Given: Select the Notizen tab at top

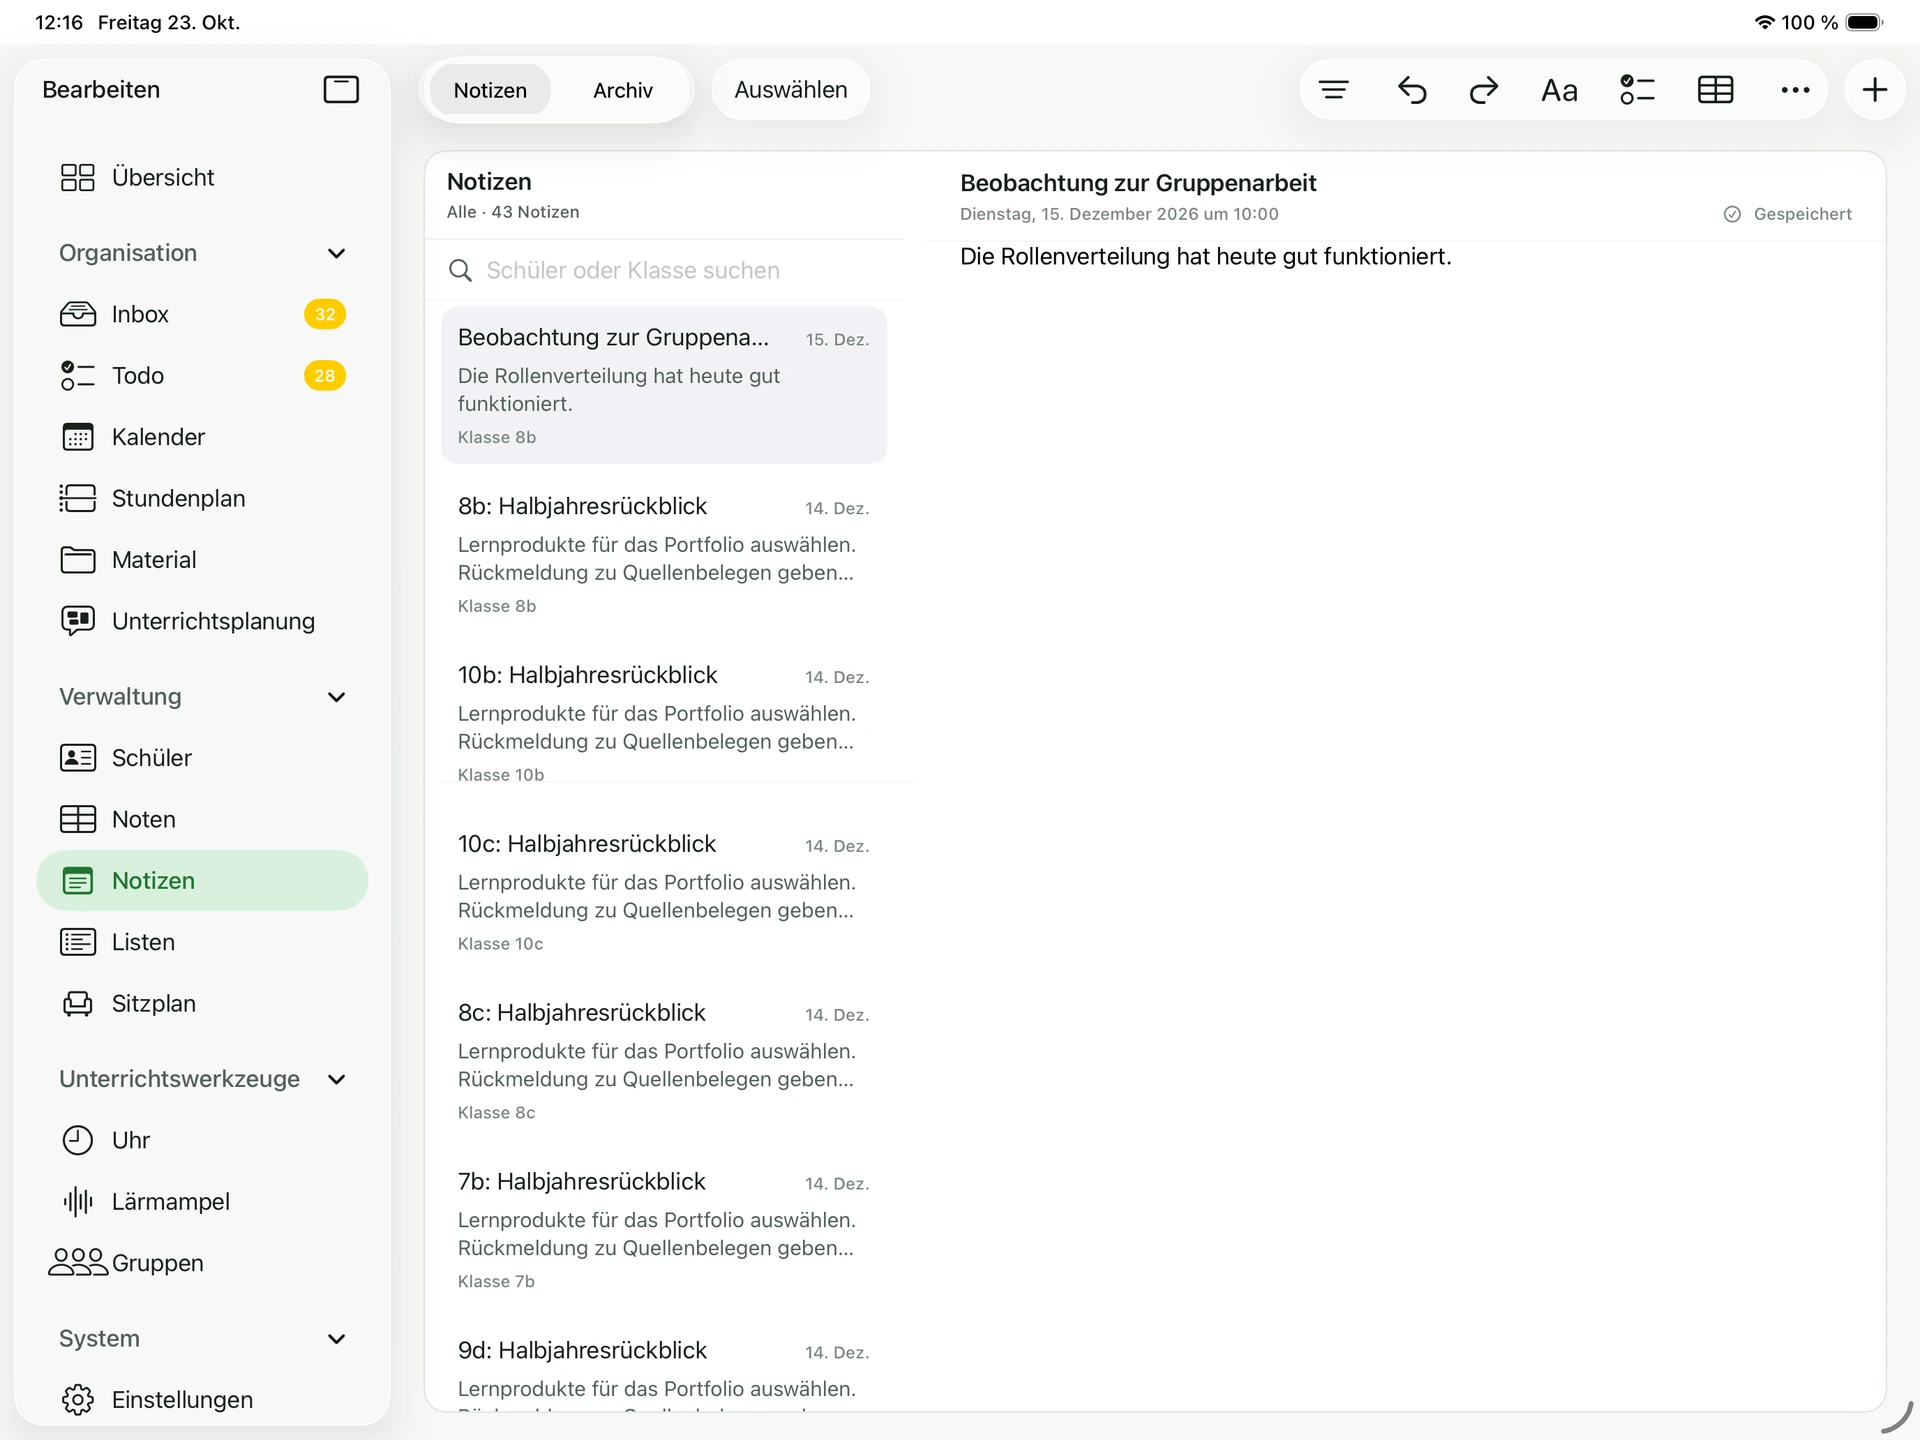Looking at the screenshot, I should click(x=490, y=90).
